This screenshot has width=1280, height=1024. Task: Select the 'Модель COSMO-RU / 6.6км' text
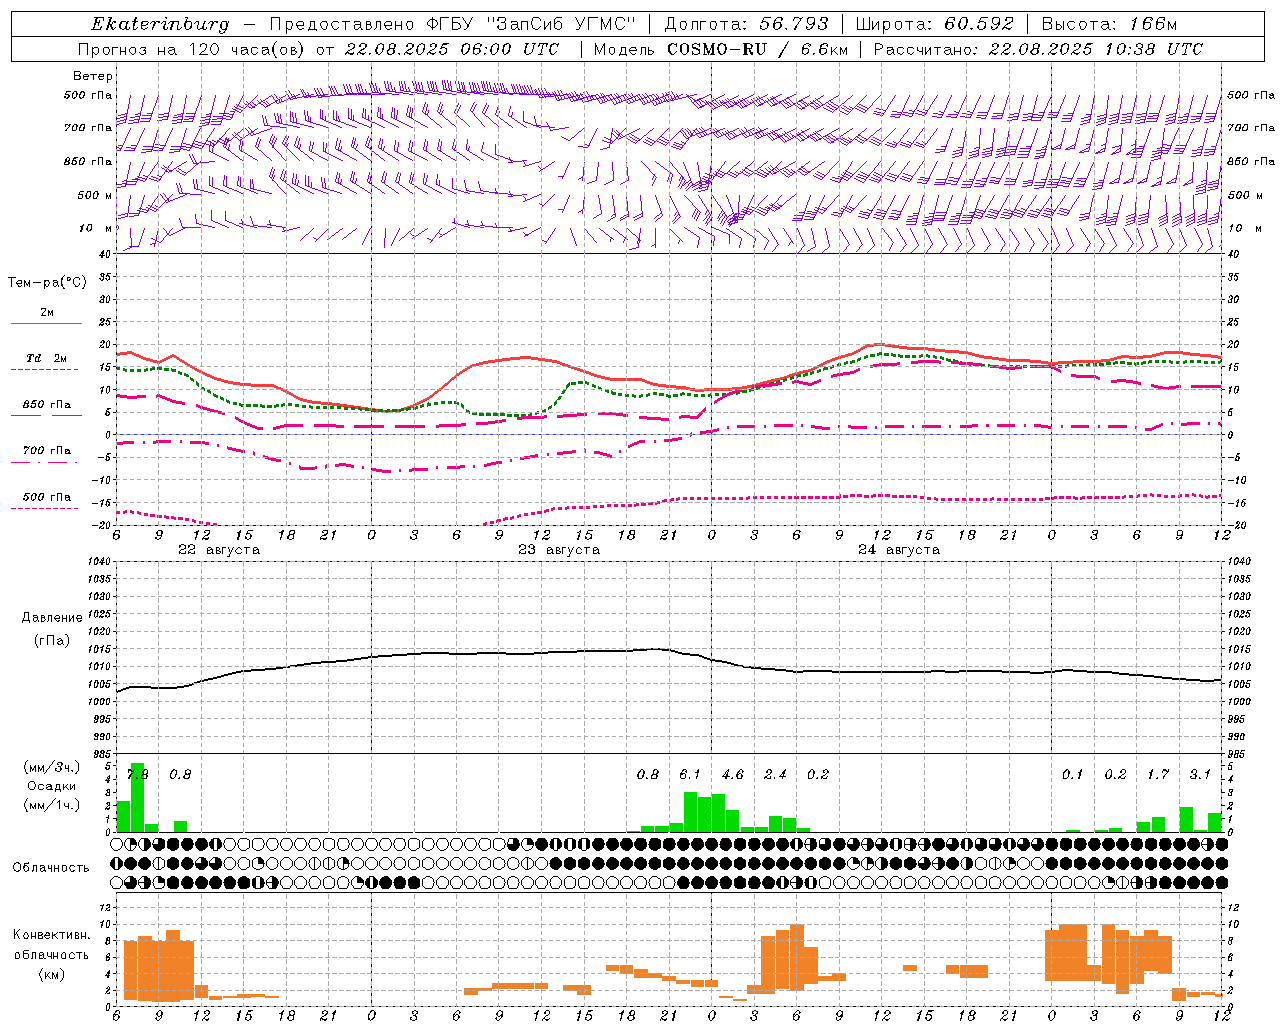pyautogui.click(x=720, y=49)
